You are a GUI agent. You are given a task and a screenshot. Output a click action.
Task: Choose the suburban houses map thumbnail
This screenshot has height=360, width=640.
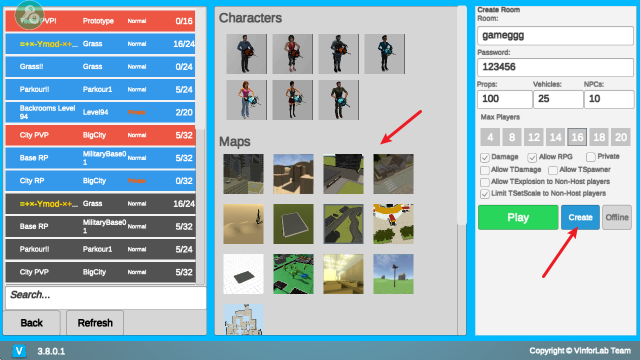tap(393, 174)
